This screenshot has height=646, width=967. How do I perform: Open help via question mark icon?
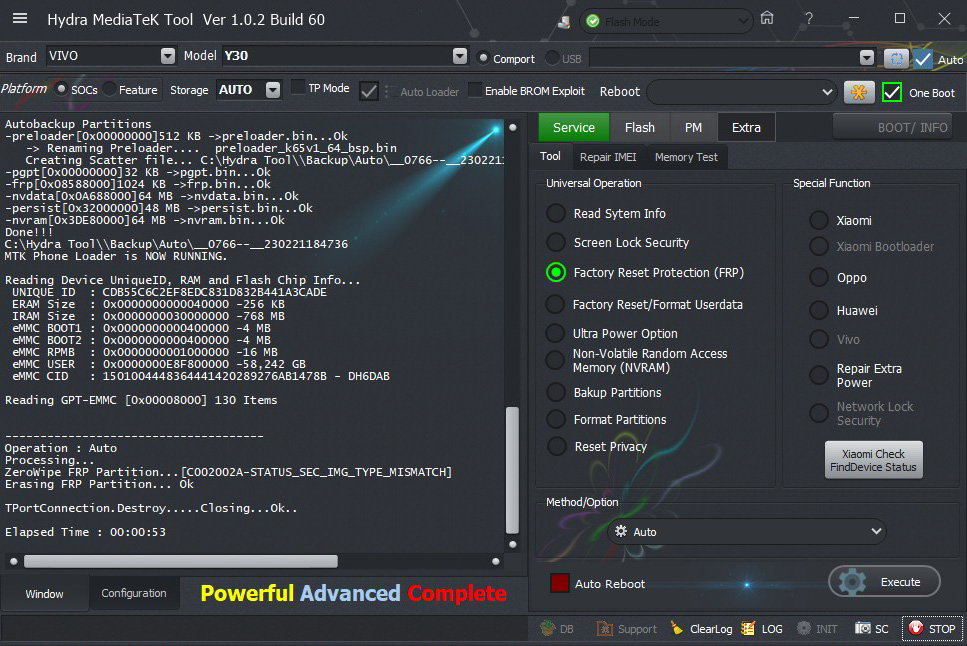click(x=808, y=18)
